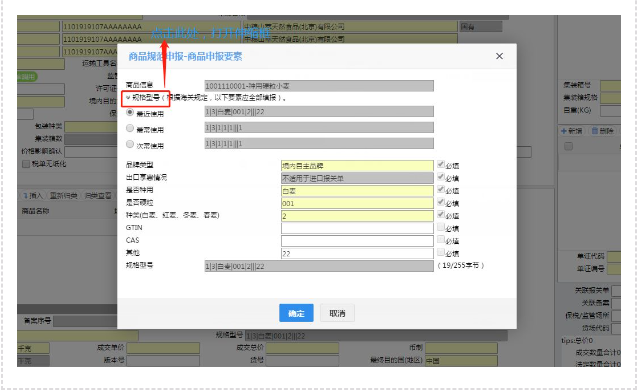Click the 品牌类型 field showing 境内自主品牌
637x390 pixels.
(357, 165)
